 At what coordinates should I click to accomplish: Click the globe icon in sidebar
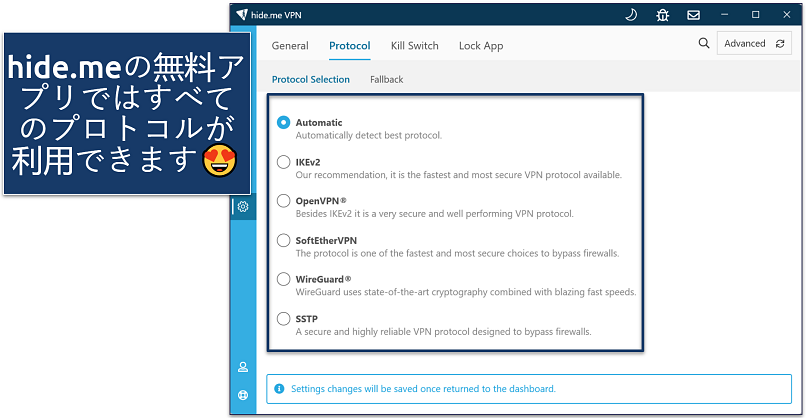(243, 395)
